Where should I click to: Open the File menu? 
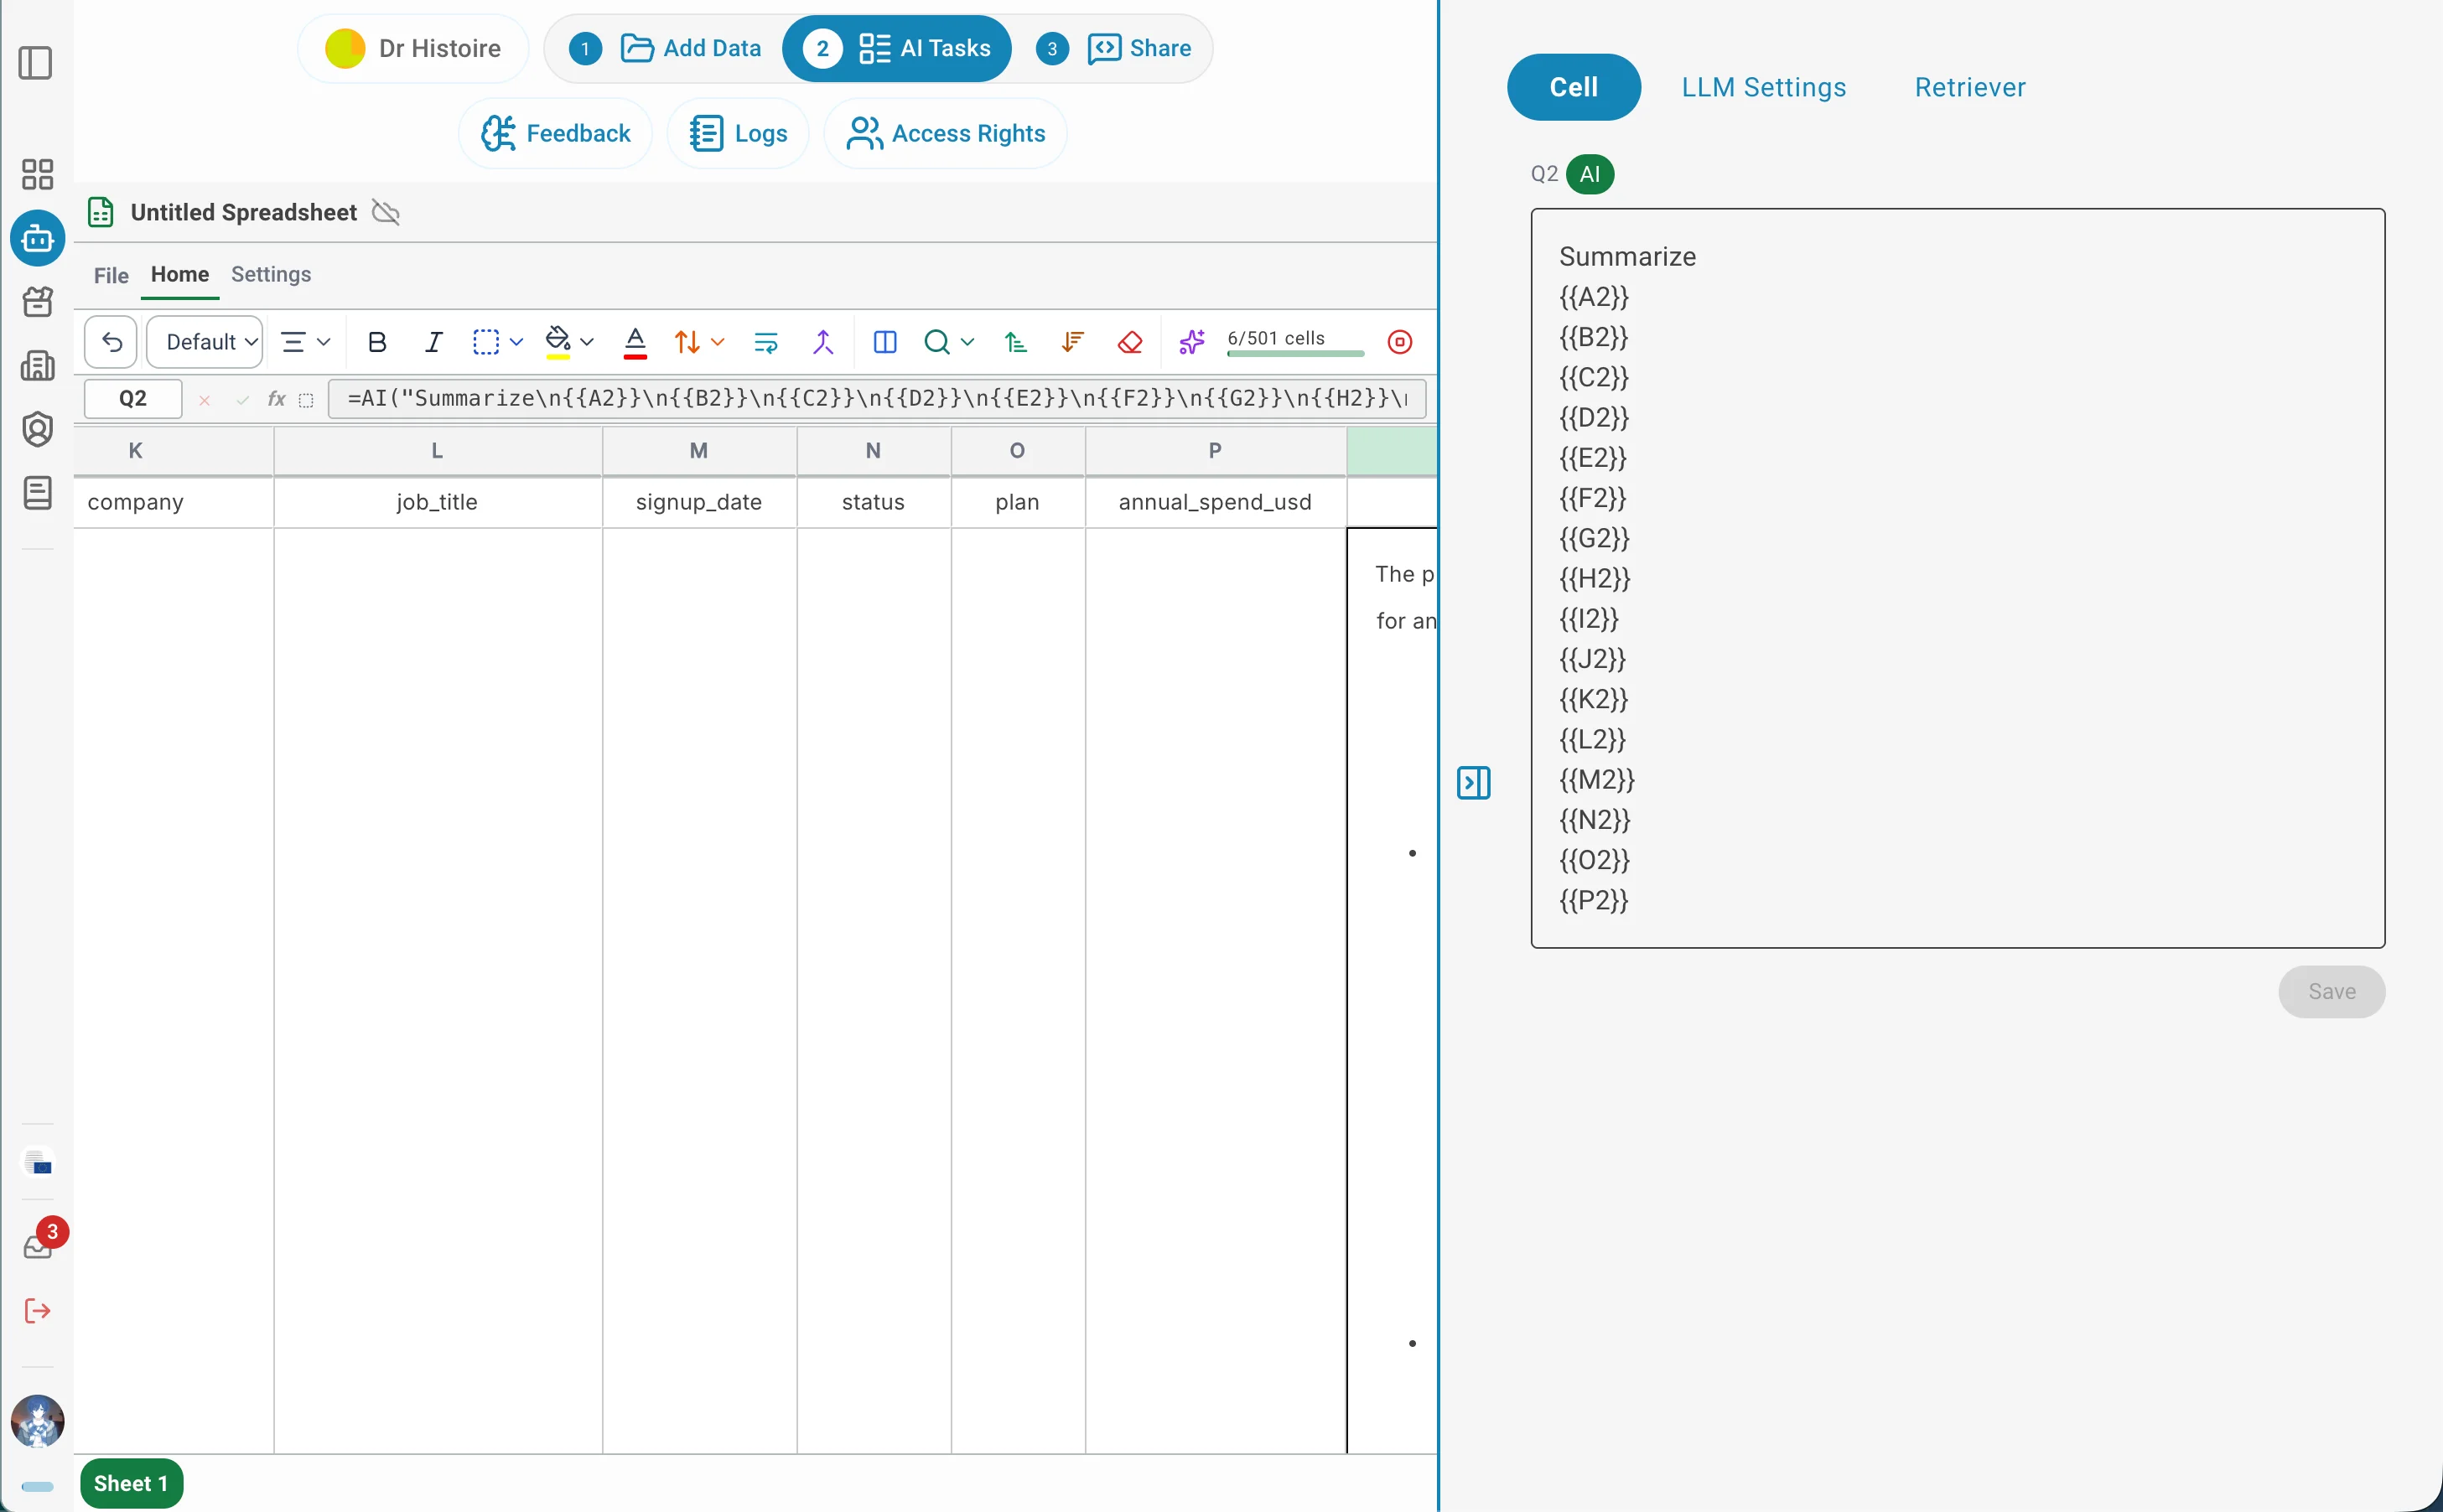click(111, 275)
